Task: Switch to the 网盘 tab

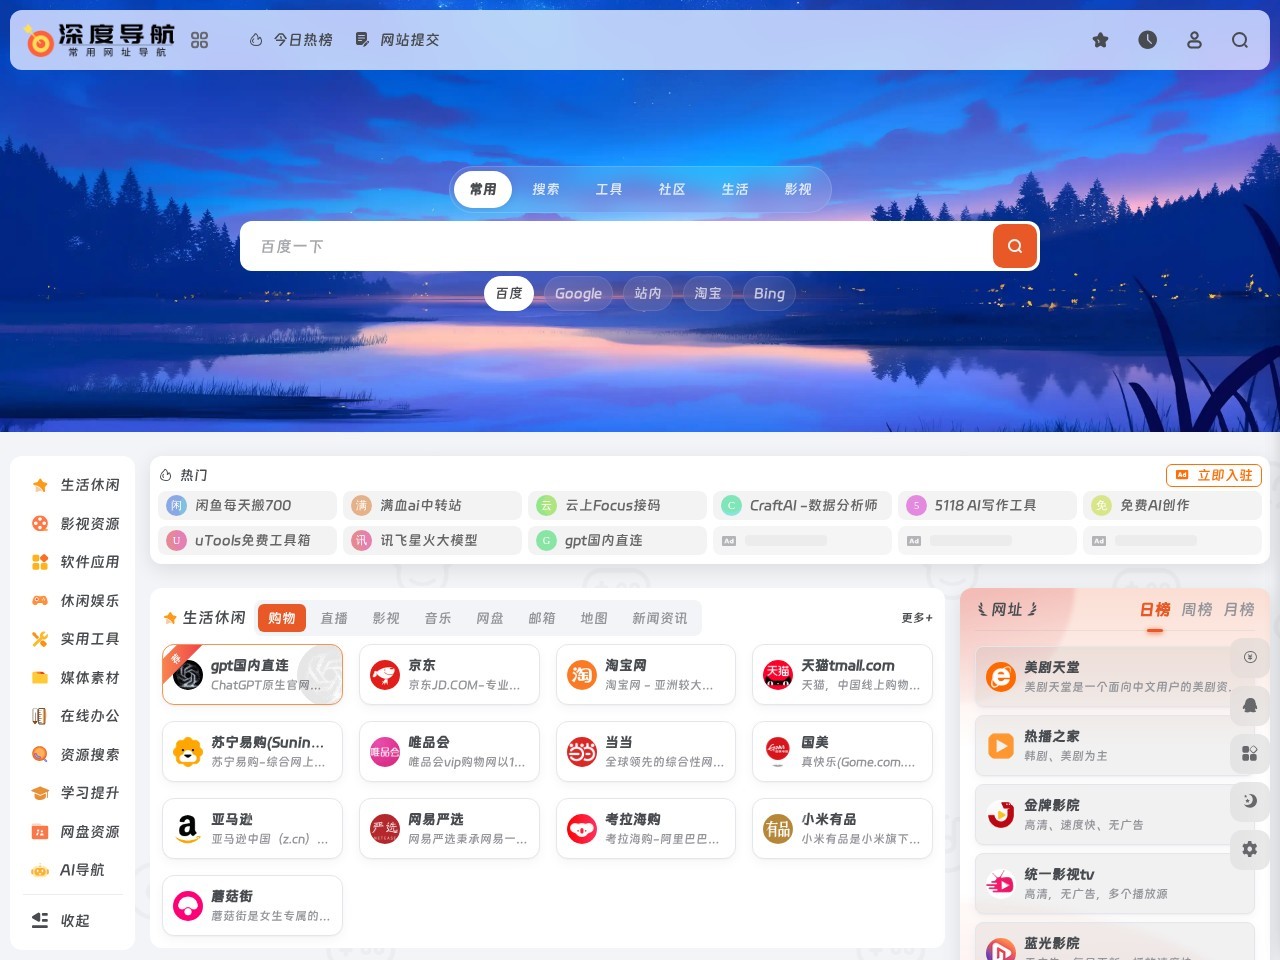Action: pos(490,618)
